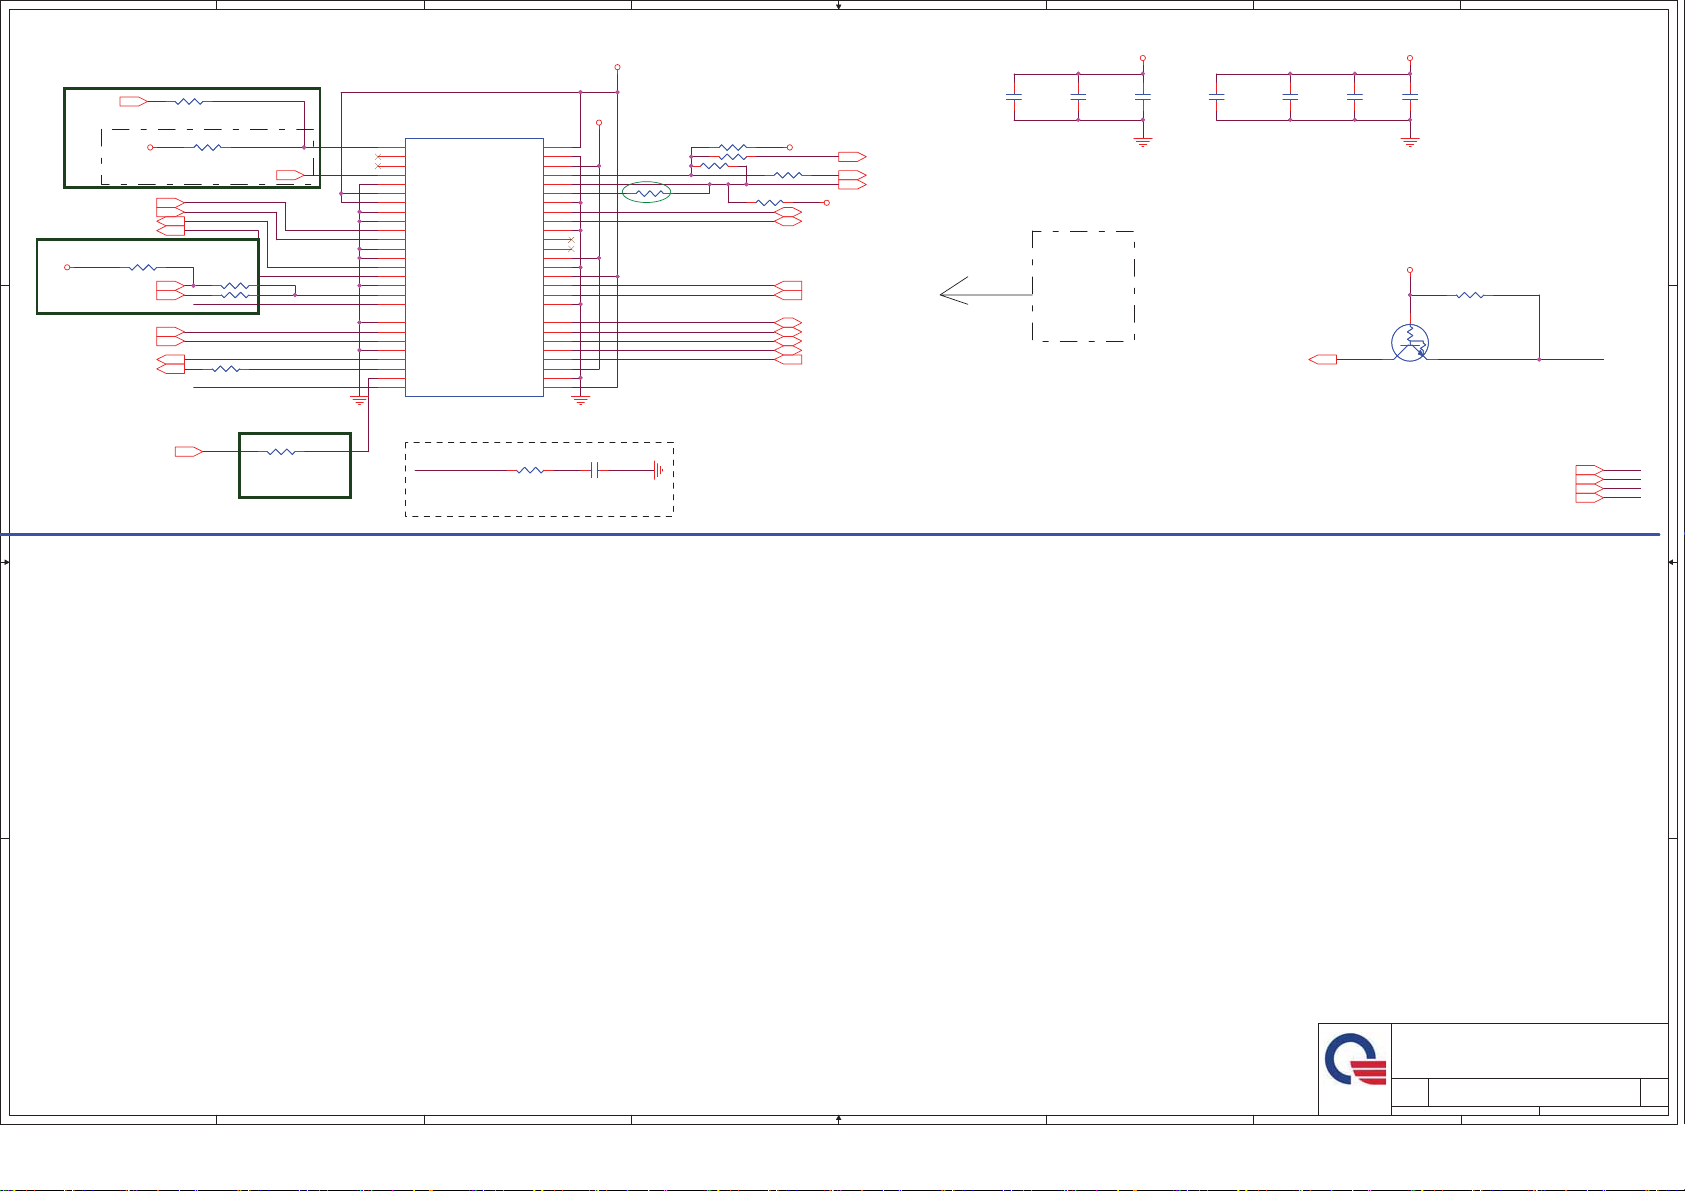Click the resistor circled by the green oval
The height and width of the screenshot is (1191, 1685).
click(x=646, y=193)
